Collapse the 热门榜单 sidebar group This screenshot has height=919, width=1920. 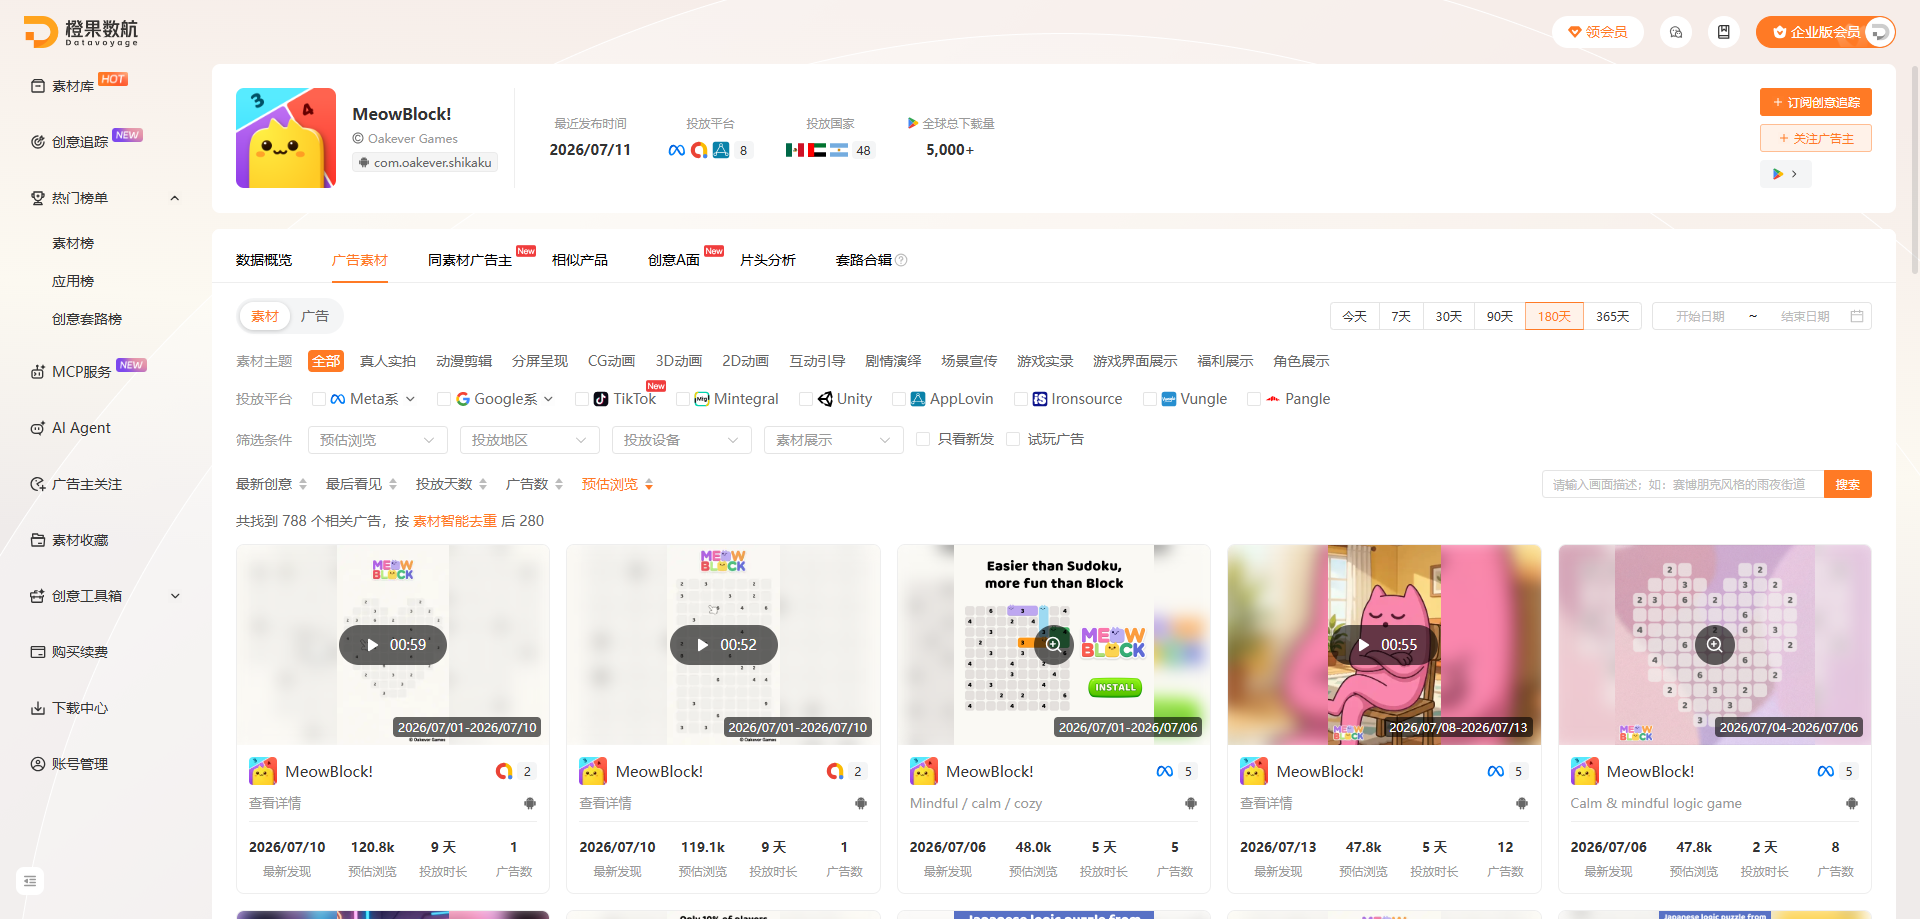tap(175, 198)
